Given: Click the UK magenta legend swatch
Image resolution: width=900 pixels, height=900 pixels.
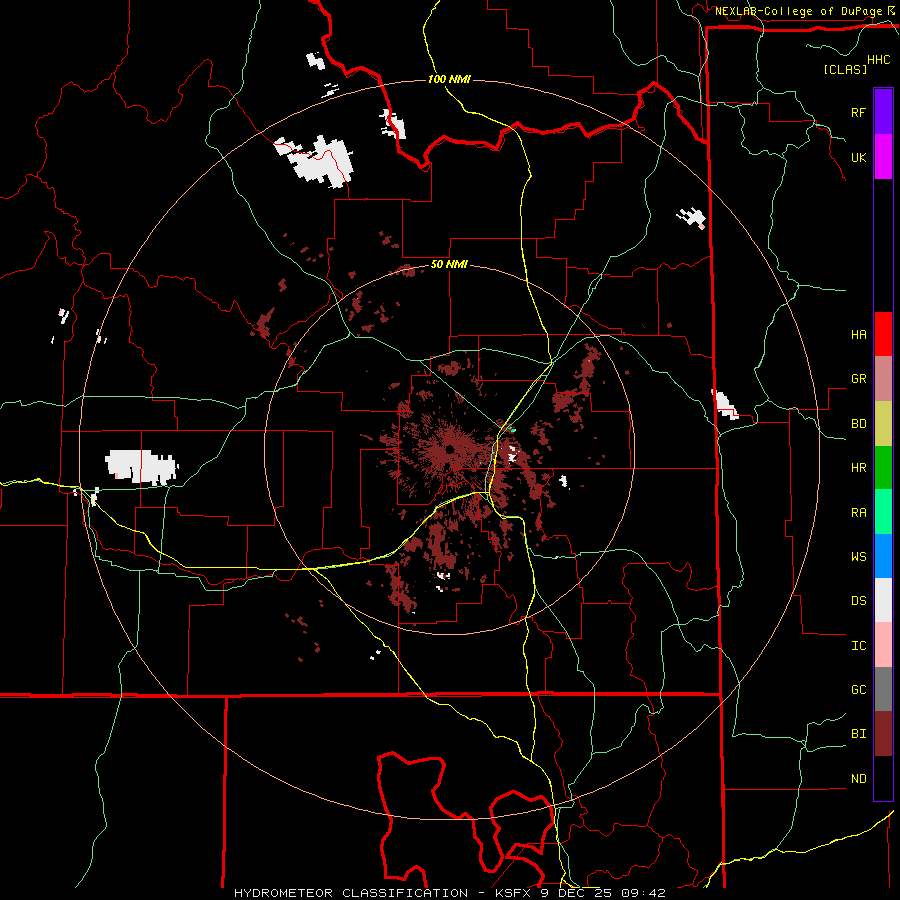Looking at the screenshot, I should coord(883,157).
